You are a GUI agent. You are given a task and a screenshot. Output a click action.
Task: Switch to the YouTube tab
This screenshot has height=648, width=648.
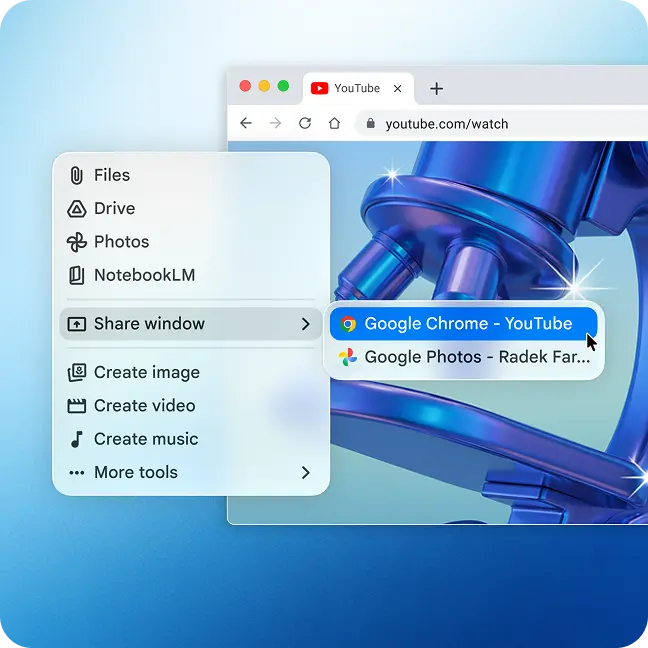352,88
